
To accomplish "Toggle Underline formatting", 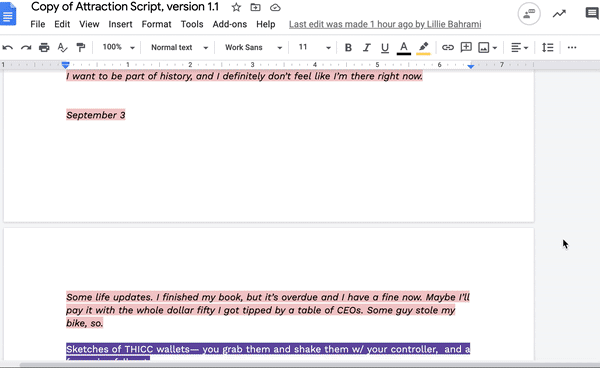I will (385, 48).
